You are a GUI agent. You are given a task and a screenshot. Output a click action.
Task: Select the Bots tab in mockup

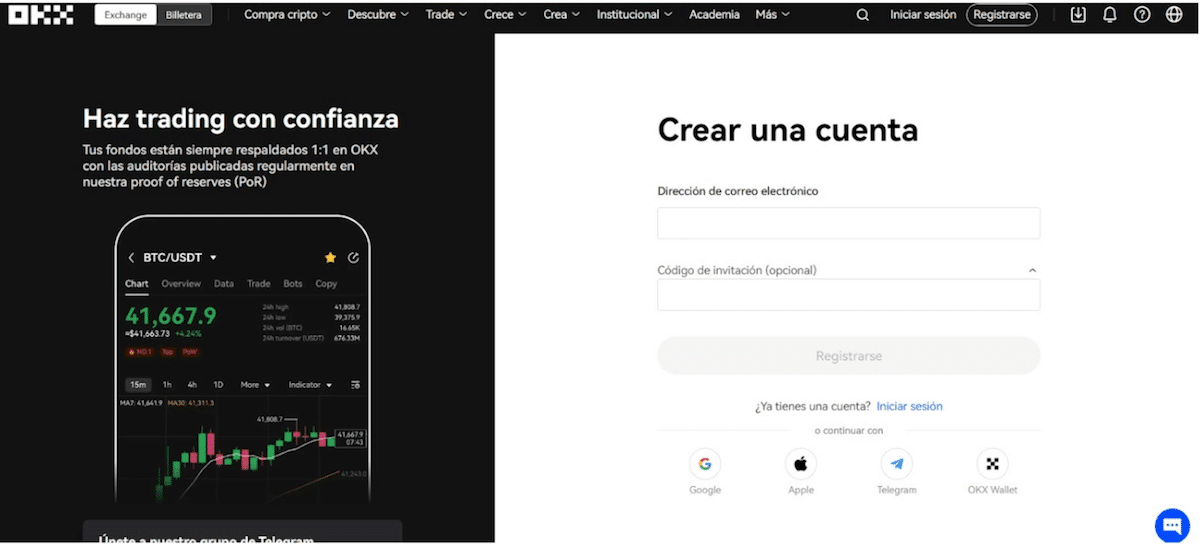pos(293,284)
